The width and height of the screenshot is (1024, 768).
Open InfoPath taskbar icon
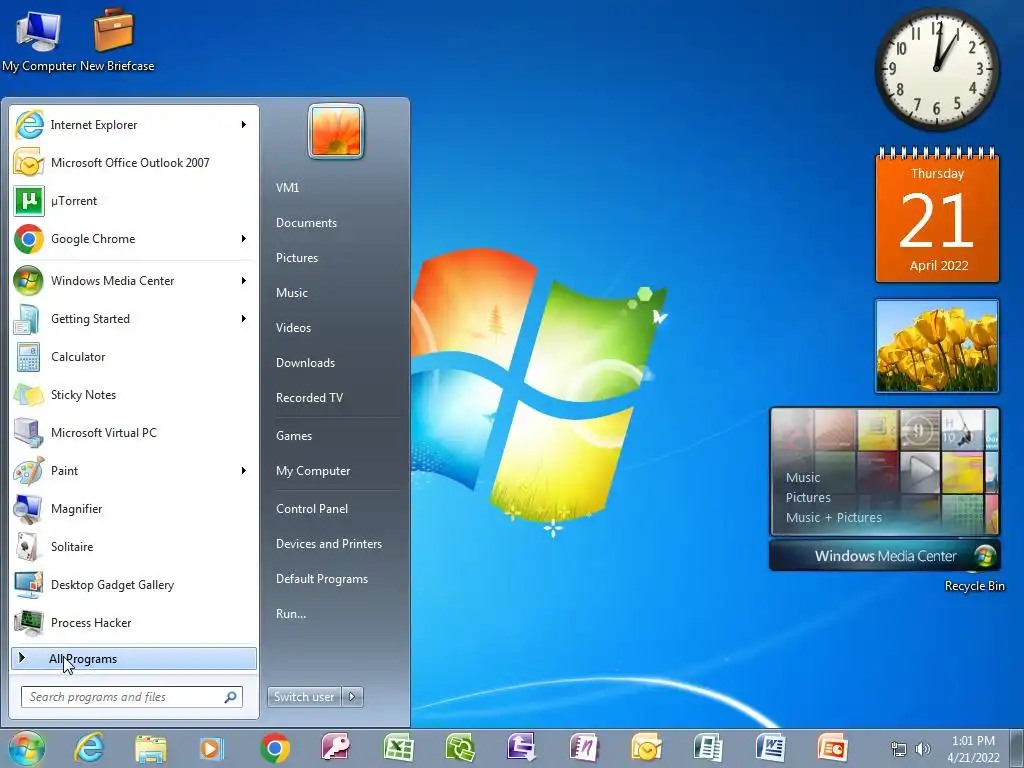[x=522, y=748]
